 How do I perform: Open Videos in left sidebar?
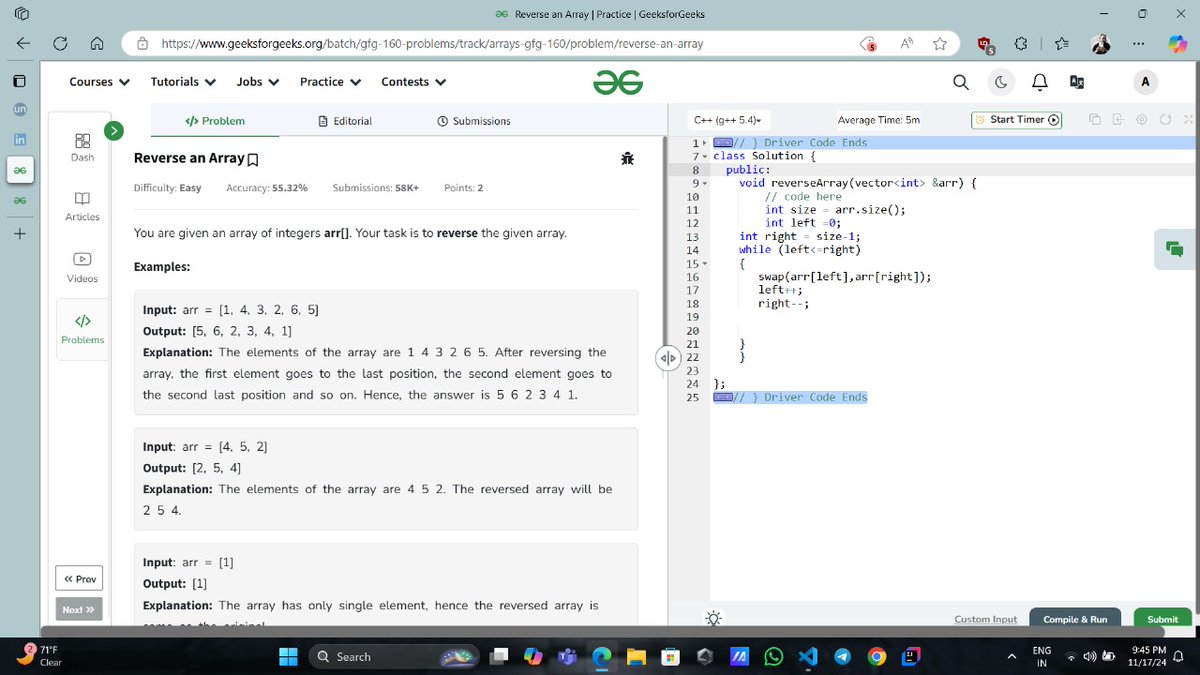(82, 267)
